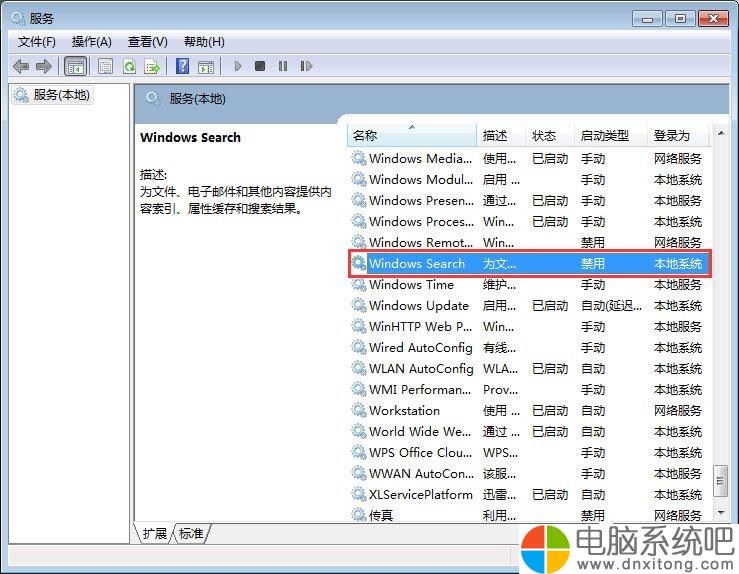Click 自动(延迟... startup type of Windows Update
The height and width of the screenshot is (574, 739).
(611, 305)
